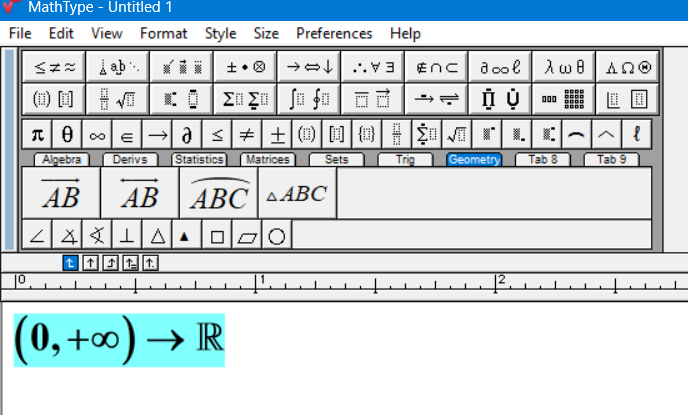
Task: Insert the arc embellishment from small bar
Action: (577, 134)
